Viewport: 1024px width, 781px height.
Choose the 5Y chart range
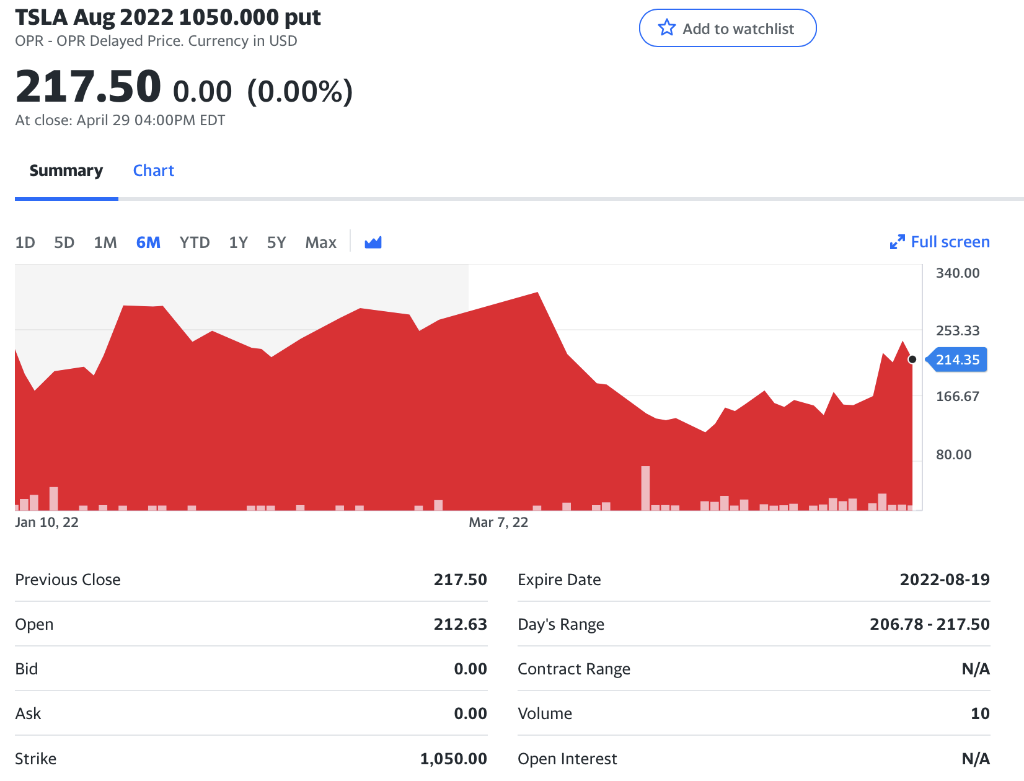coord(276,242)
